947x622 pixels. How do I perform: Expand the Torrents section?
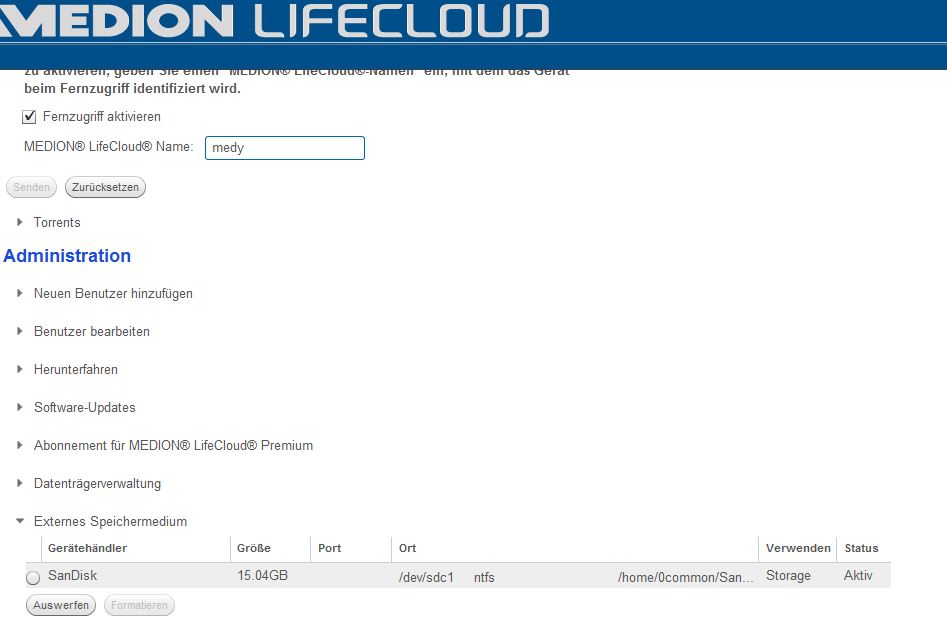pyautogui.click(x=57, y=222)
